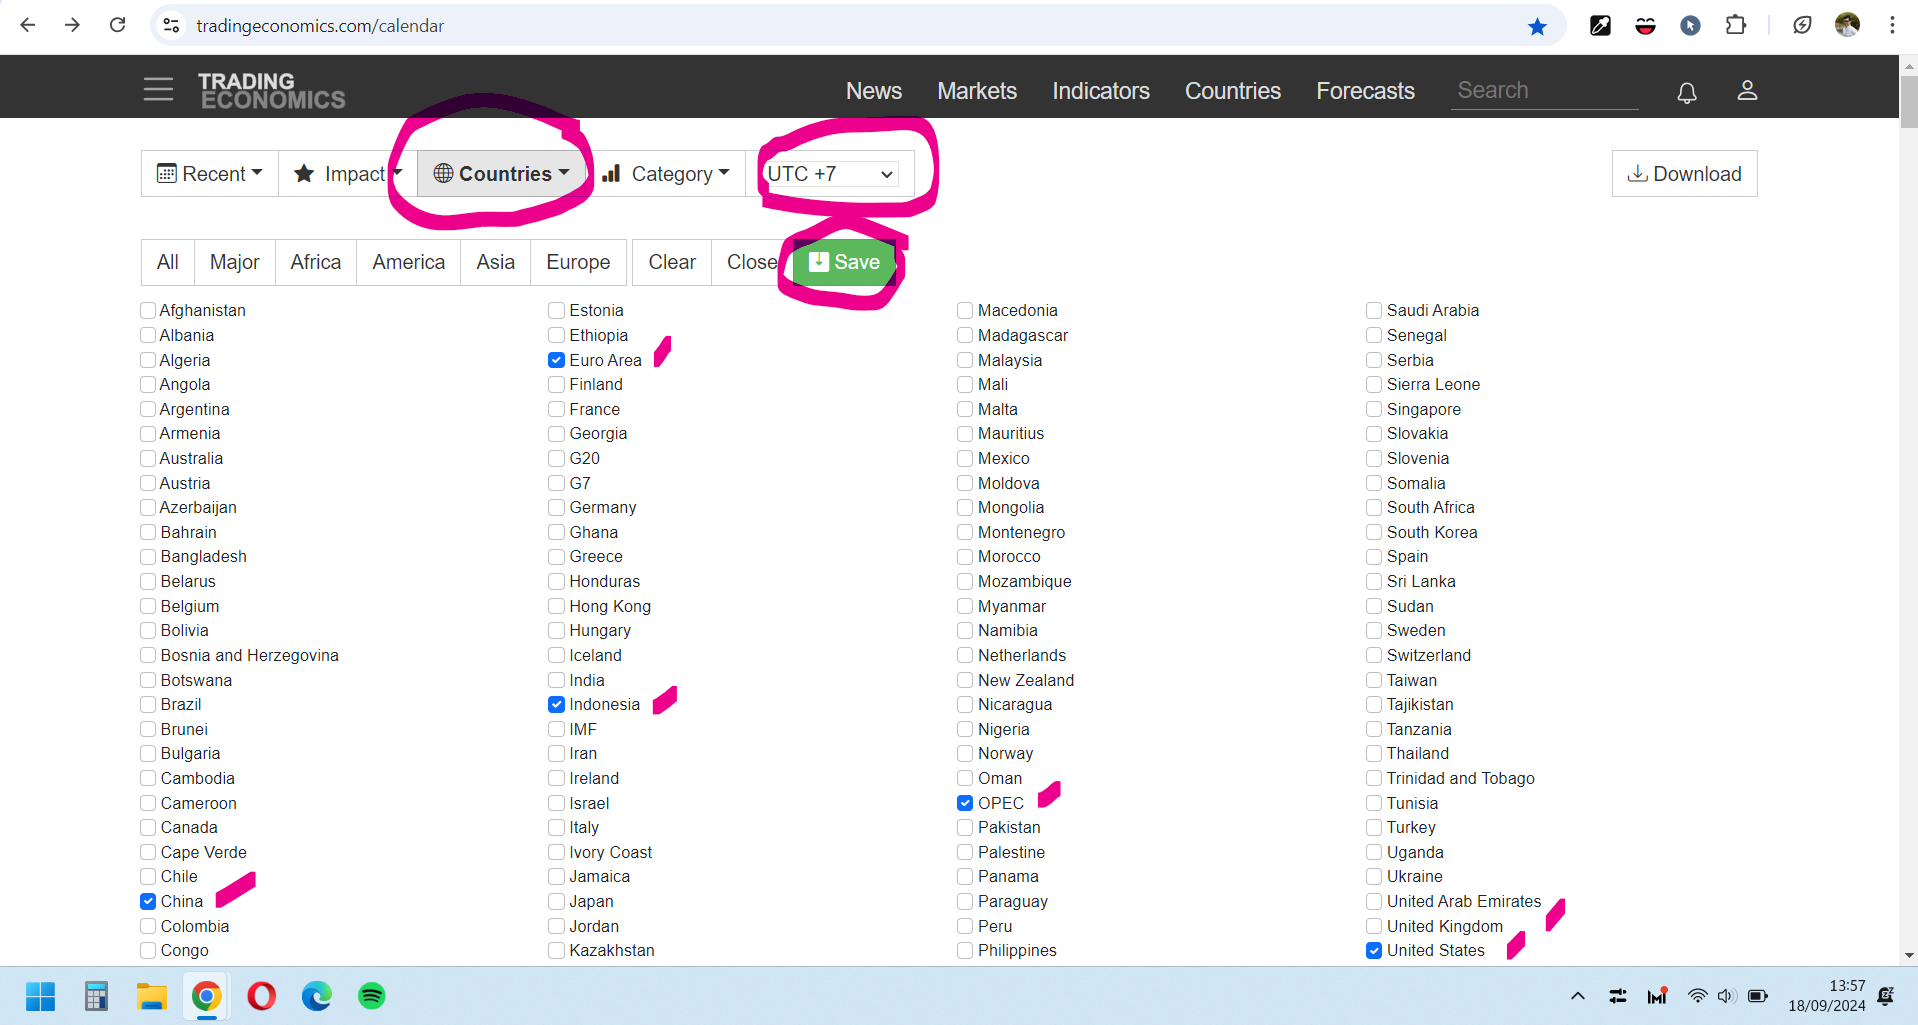Screen dimensions: 1918x1025
Task: Open Spotify from the taskbar
Action: 371,996
